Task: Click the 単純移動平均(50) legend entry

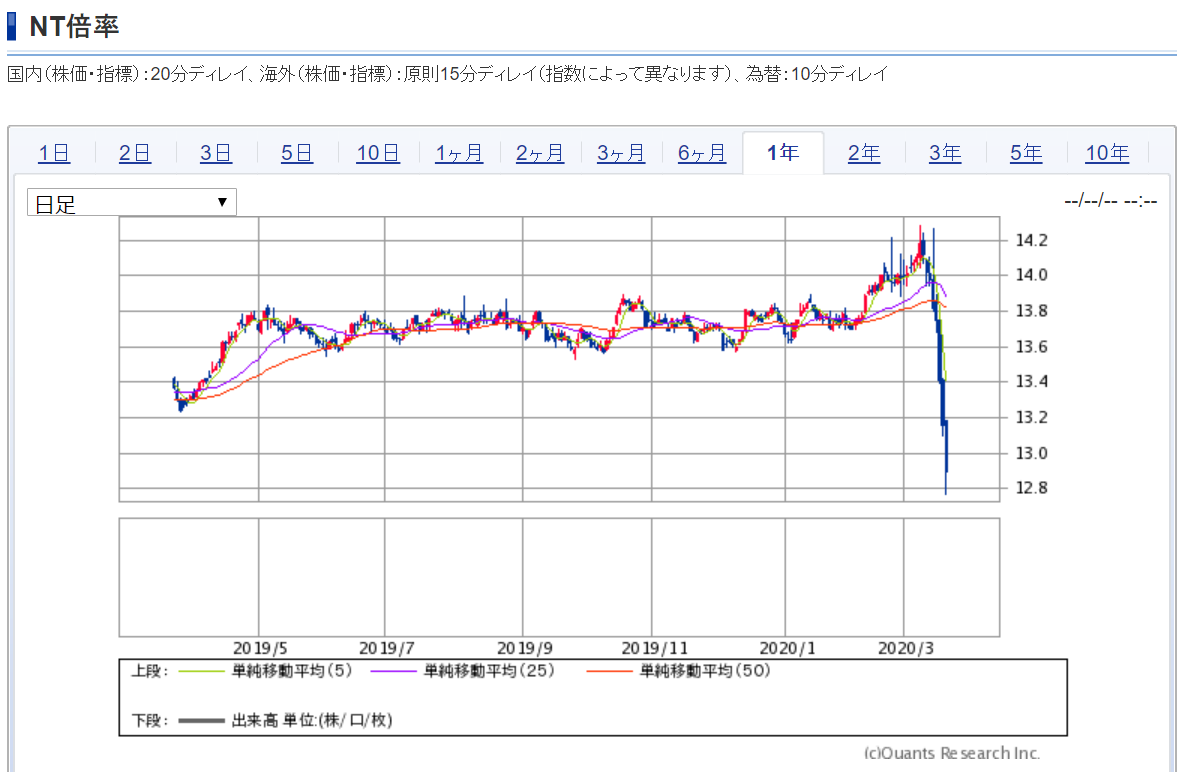Action: tap(705, 671)
